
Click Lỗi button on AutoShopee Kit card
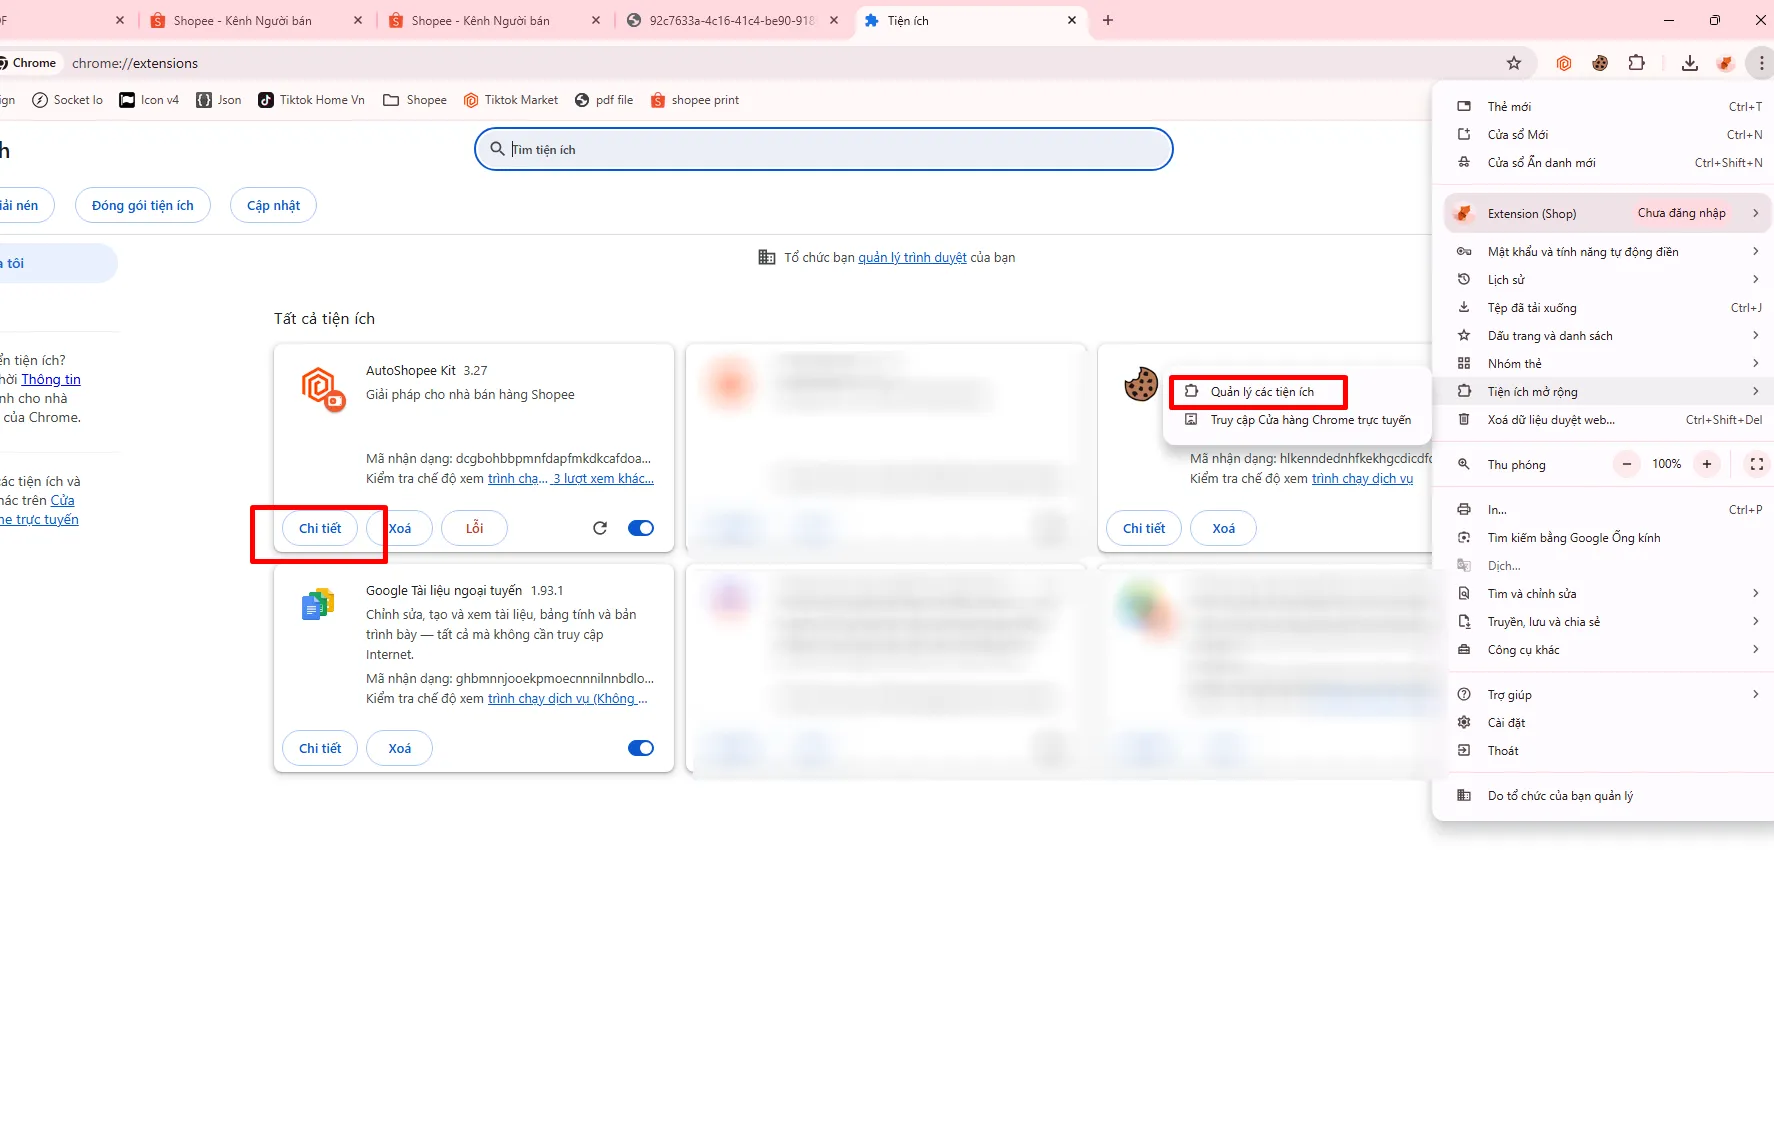(x=474, y=528)
